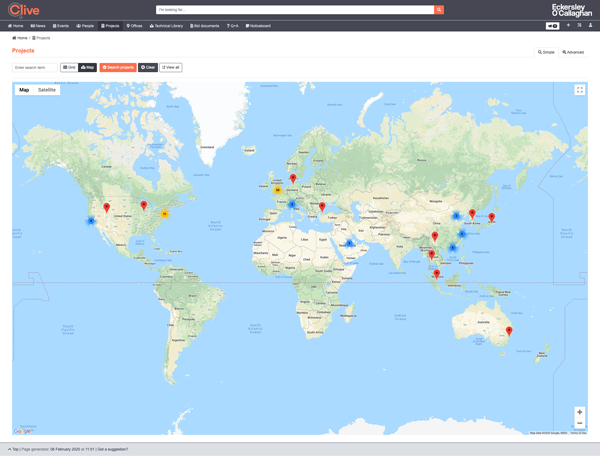The image size is (600, 471).
Task: Expand the Advanced search options
Action: coord(573,52)
